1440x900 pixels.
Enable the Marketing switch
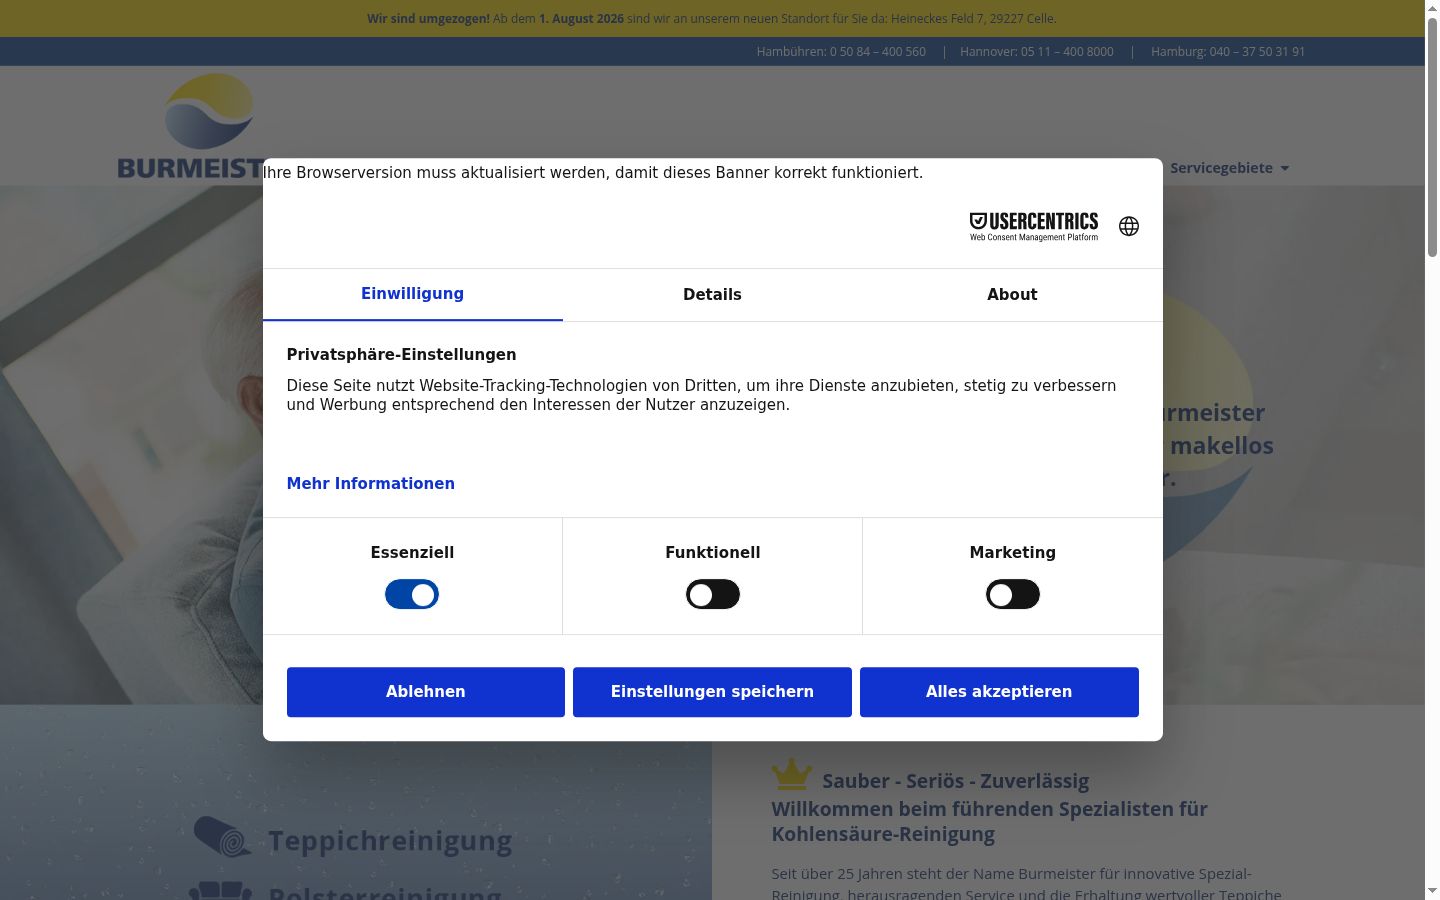point(1013,594)
